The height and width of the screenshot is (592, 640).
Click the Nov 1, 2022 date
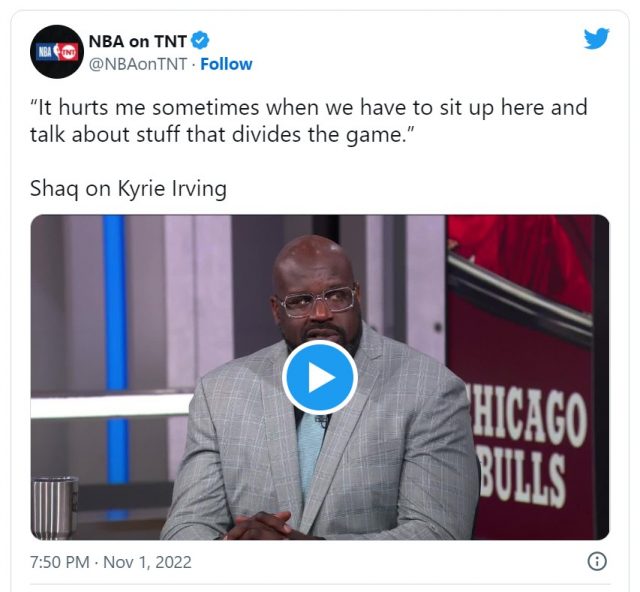pyautogui.click(x=147, y=562)
